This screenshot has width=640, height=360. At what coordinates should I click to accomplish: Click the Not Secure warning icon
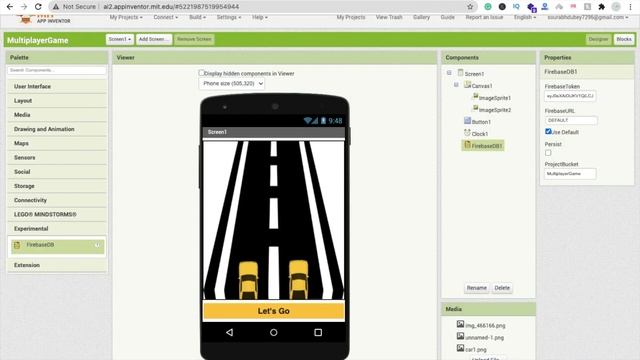[56, 7]
